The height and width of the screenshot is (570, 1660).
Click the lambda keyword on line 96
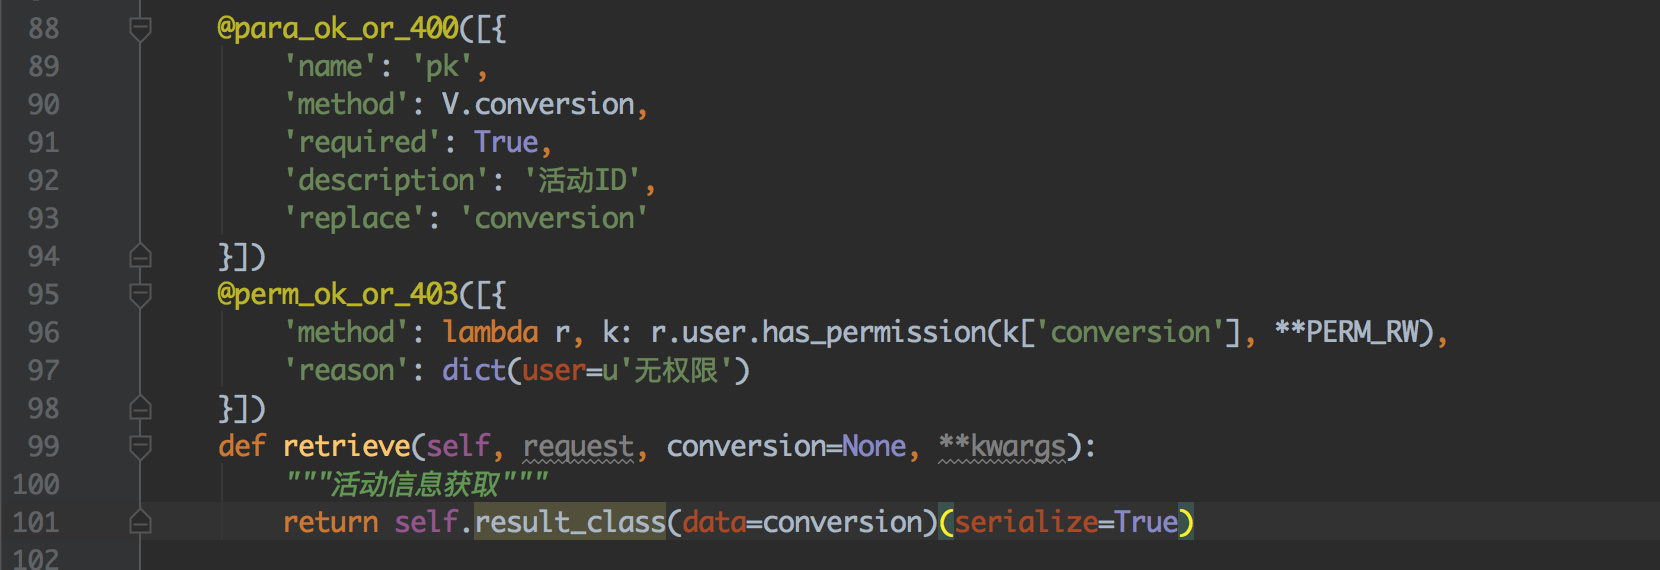click(490, 333)
